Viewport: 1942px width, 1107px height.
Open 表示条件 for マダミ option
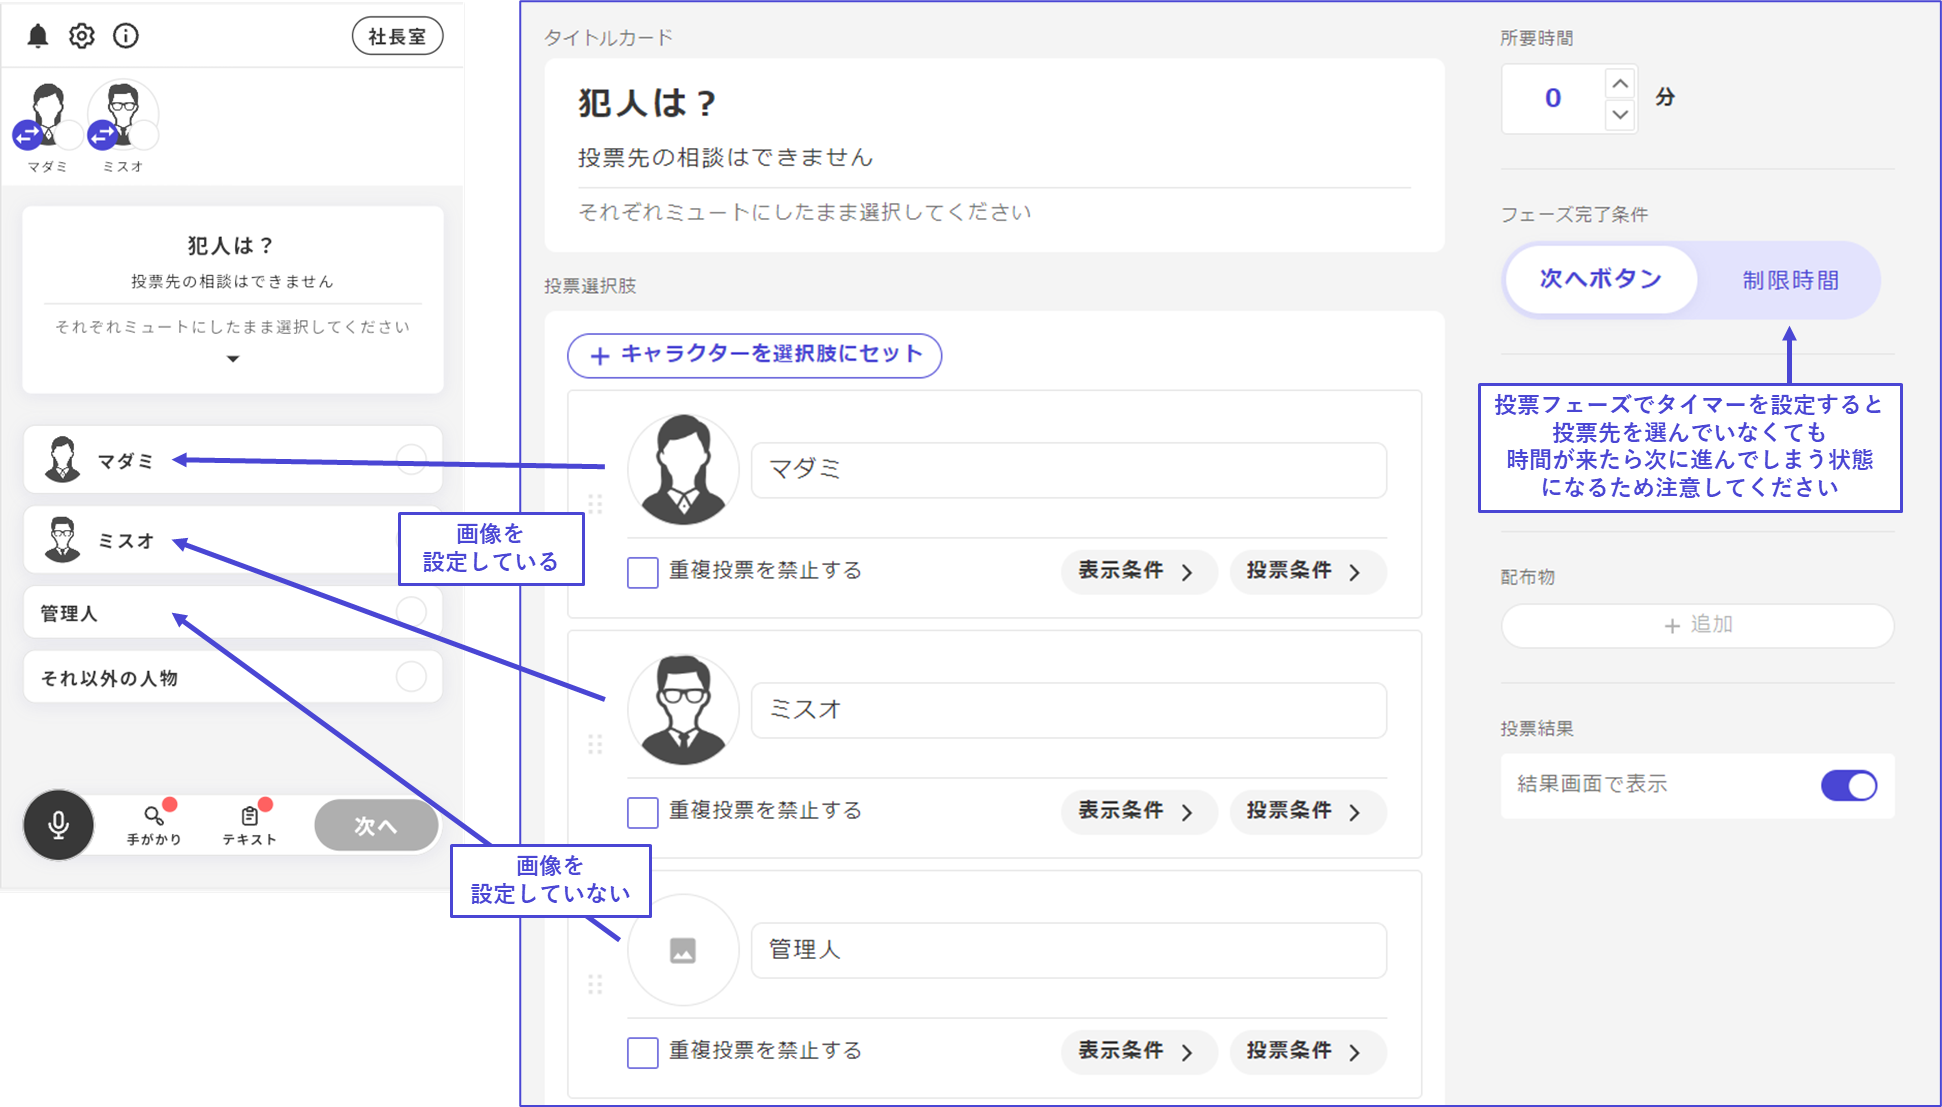click(1136, 572)
